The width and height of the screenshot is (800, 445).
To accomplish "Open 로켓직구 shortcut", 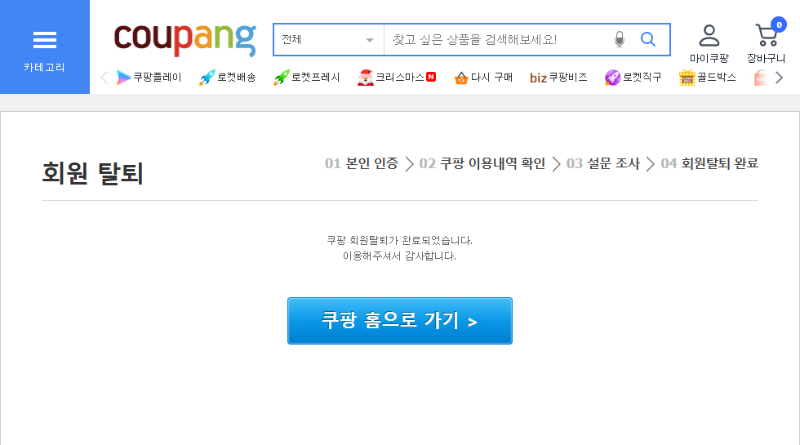I will 633,78.
